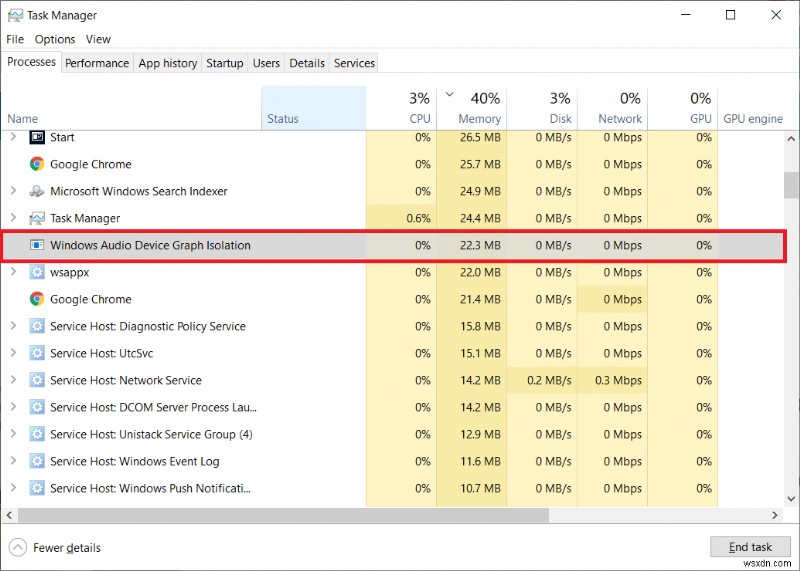Click the Fewer details link
The image size is (800, 571).
[67, 548]
